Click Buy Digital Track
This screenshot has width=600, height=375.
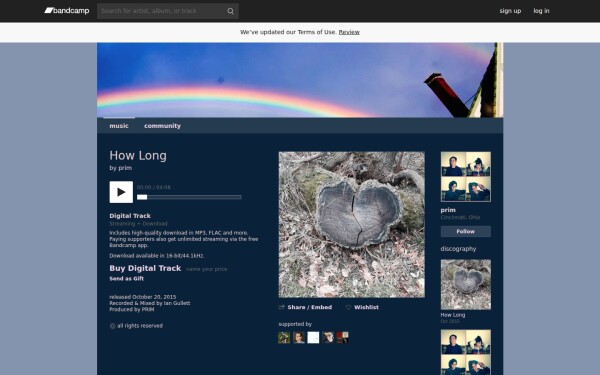tap(145, 268)
